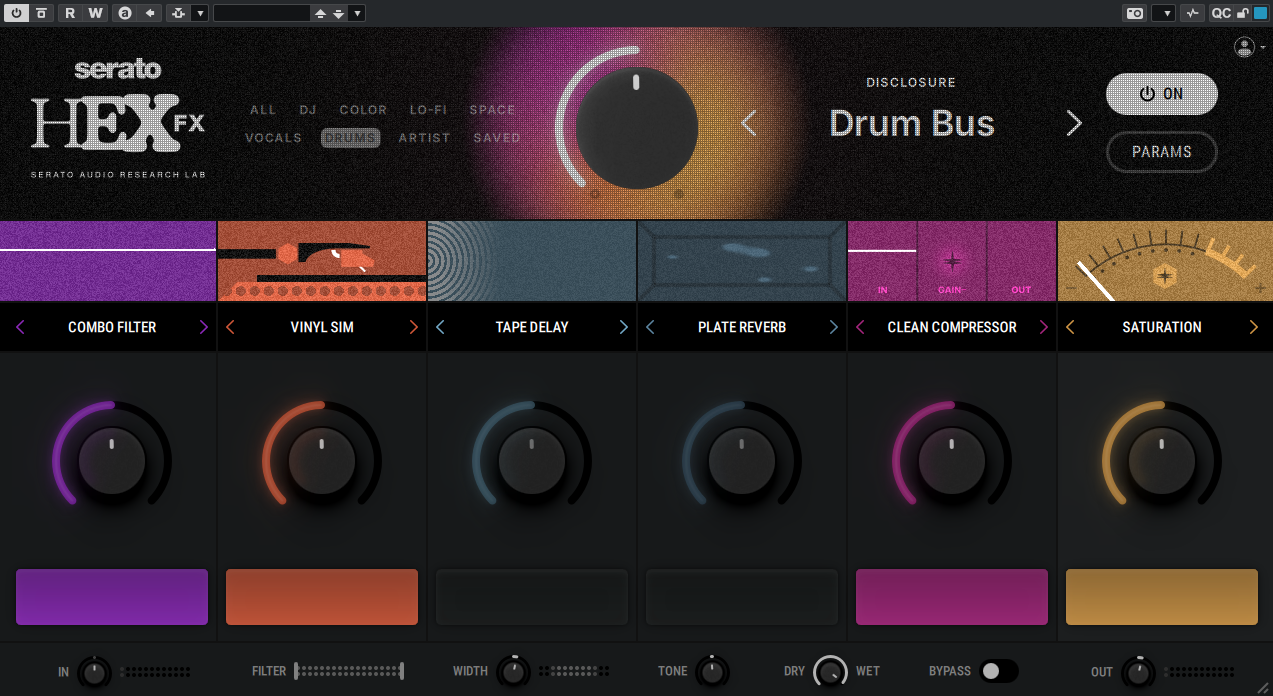Click the Combo Filter visual display

coord(108,261)
